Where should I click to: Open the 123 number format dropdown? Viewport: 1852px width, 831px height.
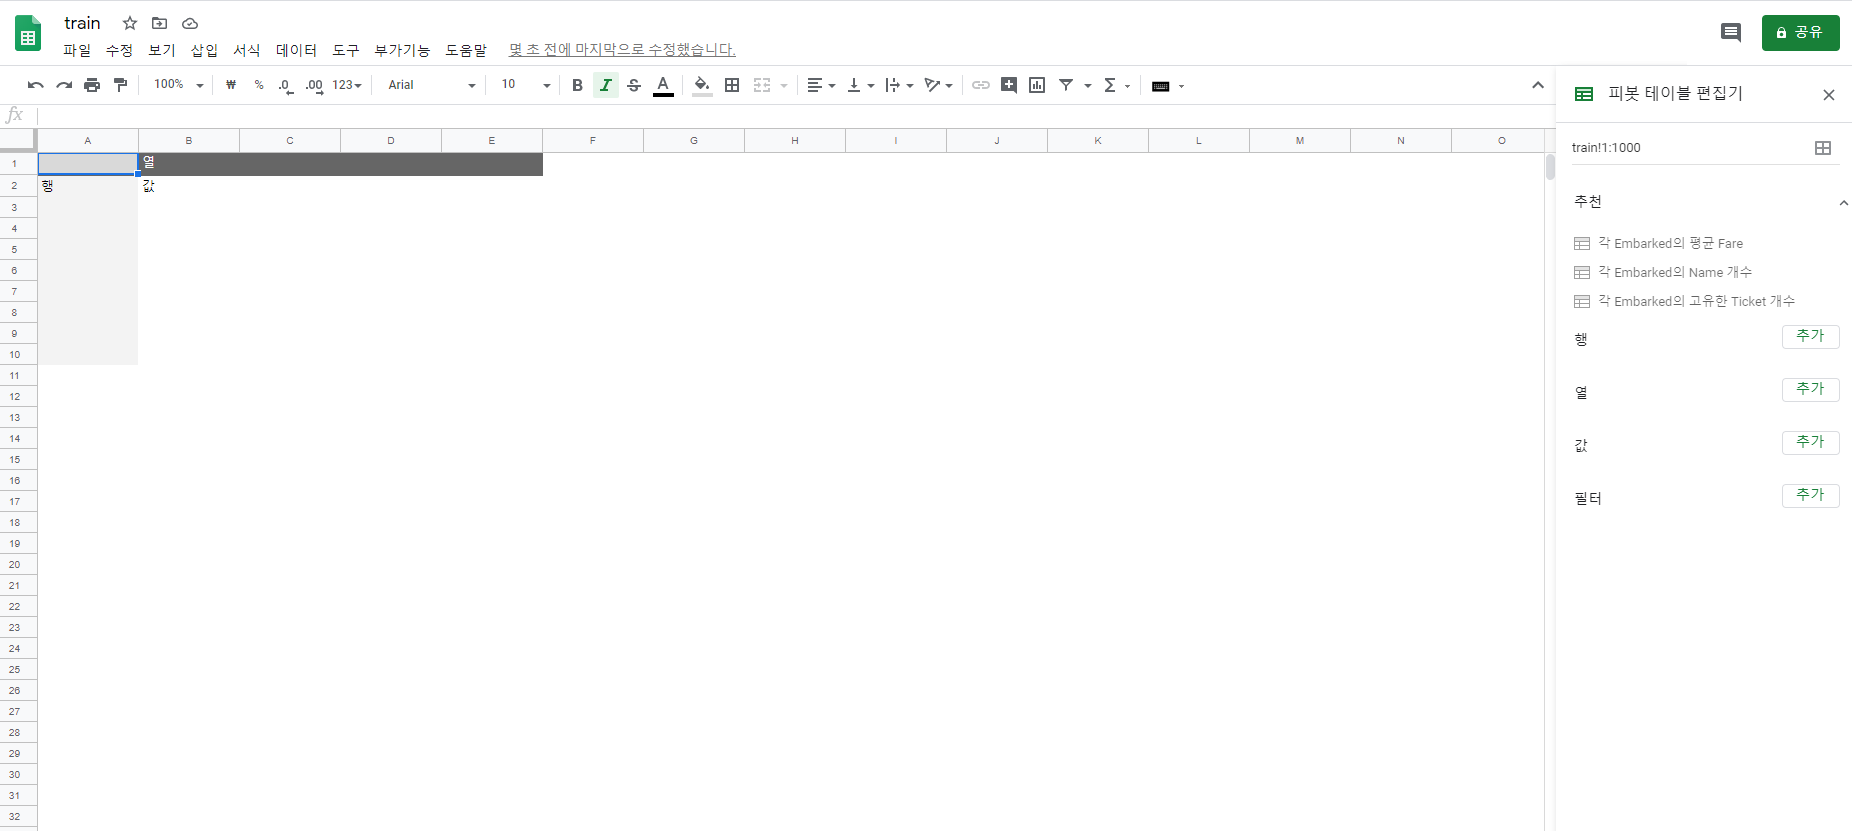(x=347, y=85)
